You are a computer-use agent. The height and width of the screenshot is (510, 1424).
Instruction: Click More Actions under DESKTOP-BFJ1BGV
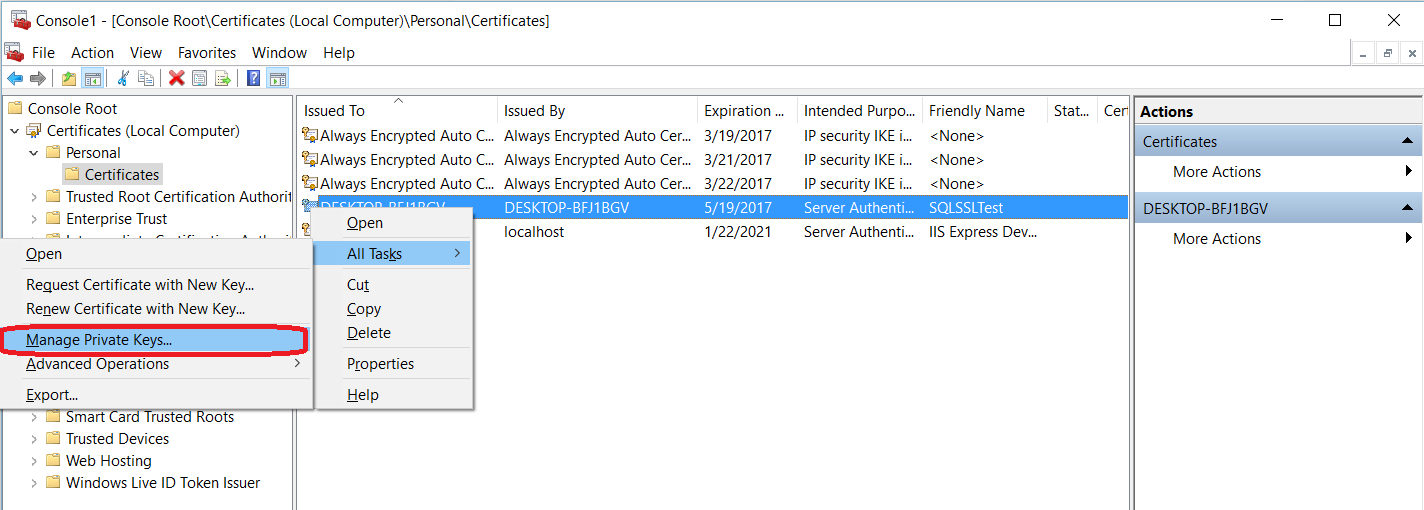[1216, 239]
